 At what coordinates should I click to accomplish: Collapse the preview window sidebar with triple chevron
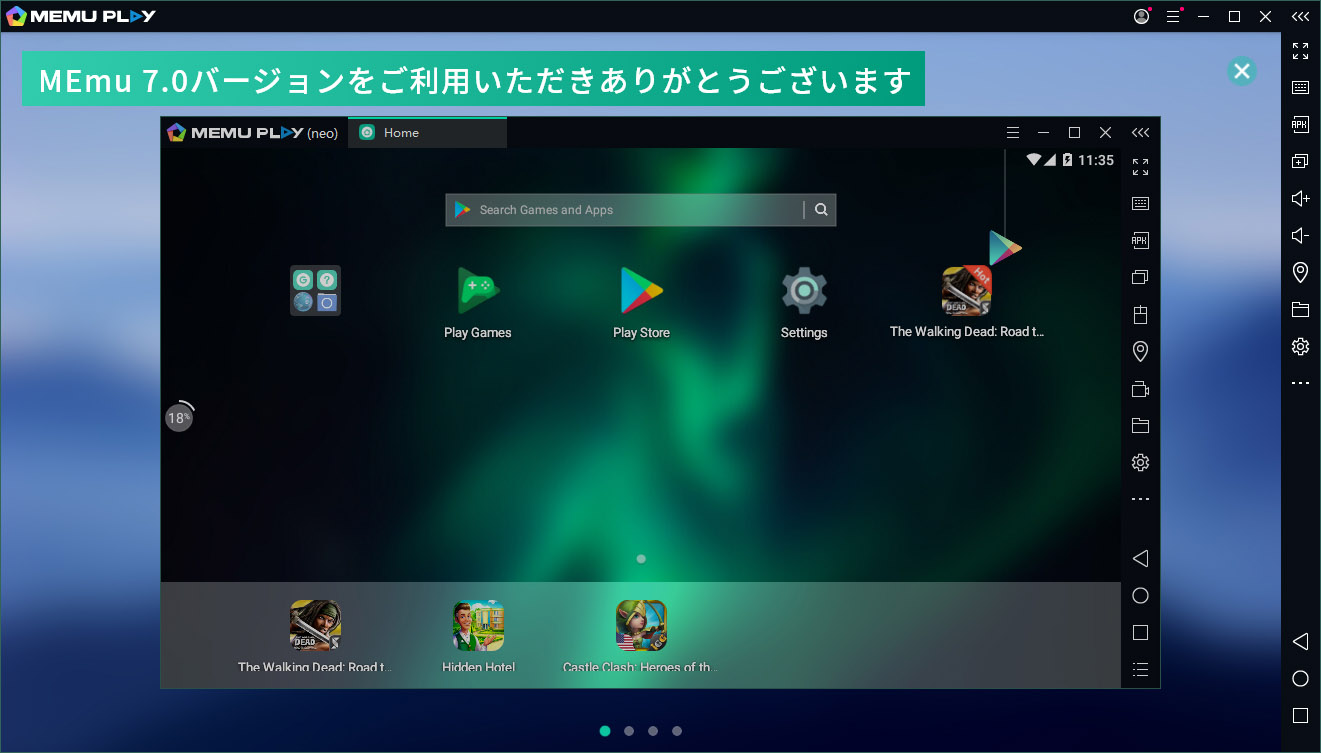coord(1140,133)
